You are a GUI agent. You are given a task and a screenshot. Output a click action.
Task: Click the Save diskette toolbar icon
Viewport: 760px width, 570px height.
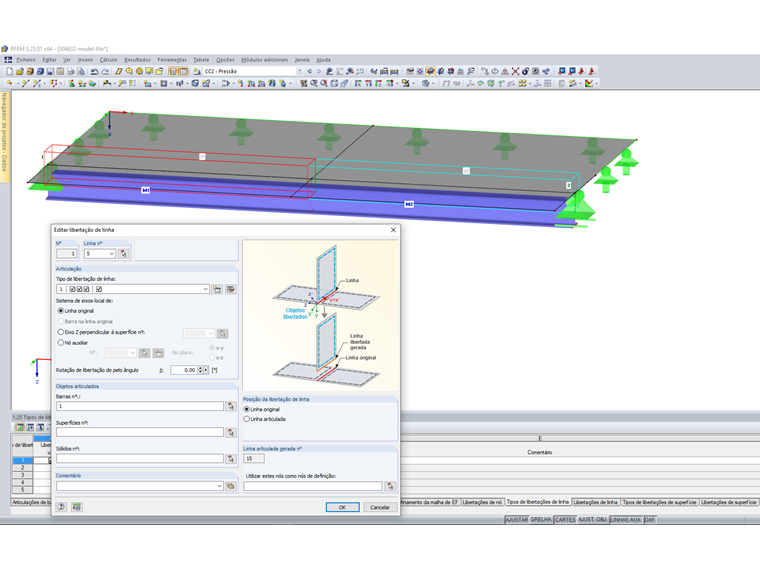[50, 71]
